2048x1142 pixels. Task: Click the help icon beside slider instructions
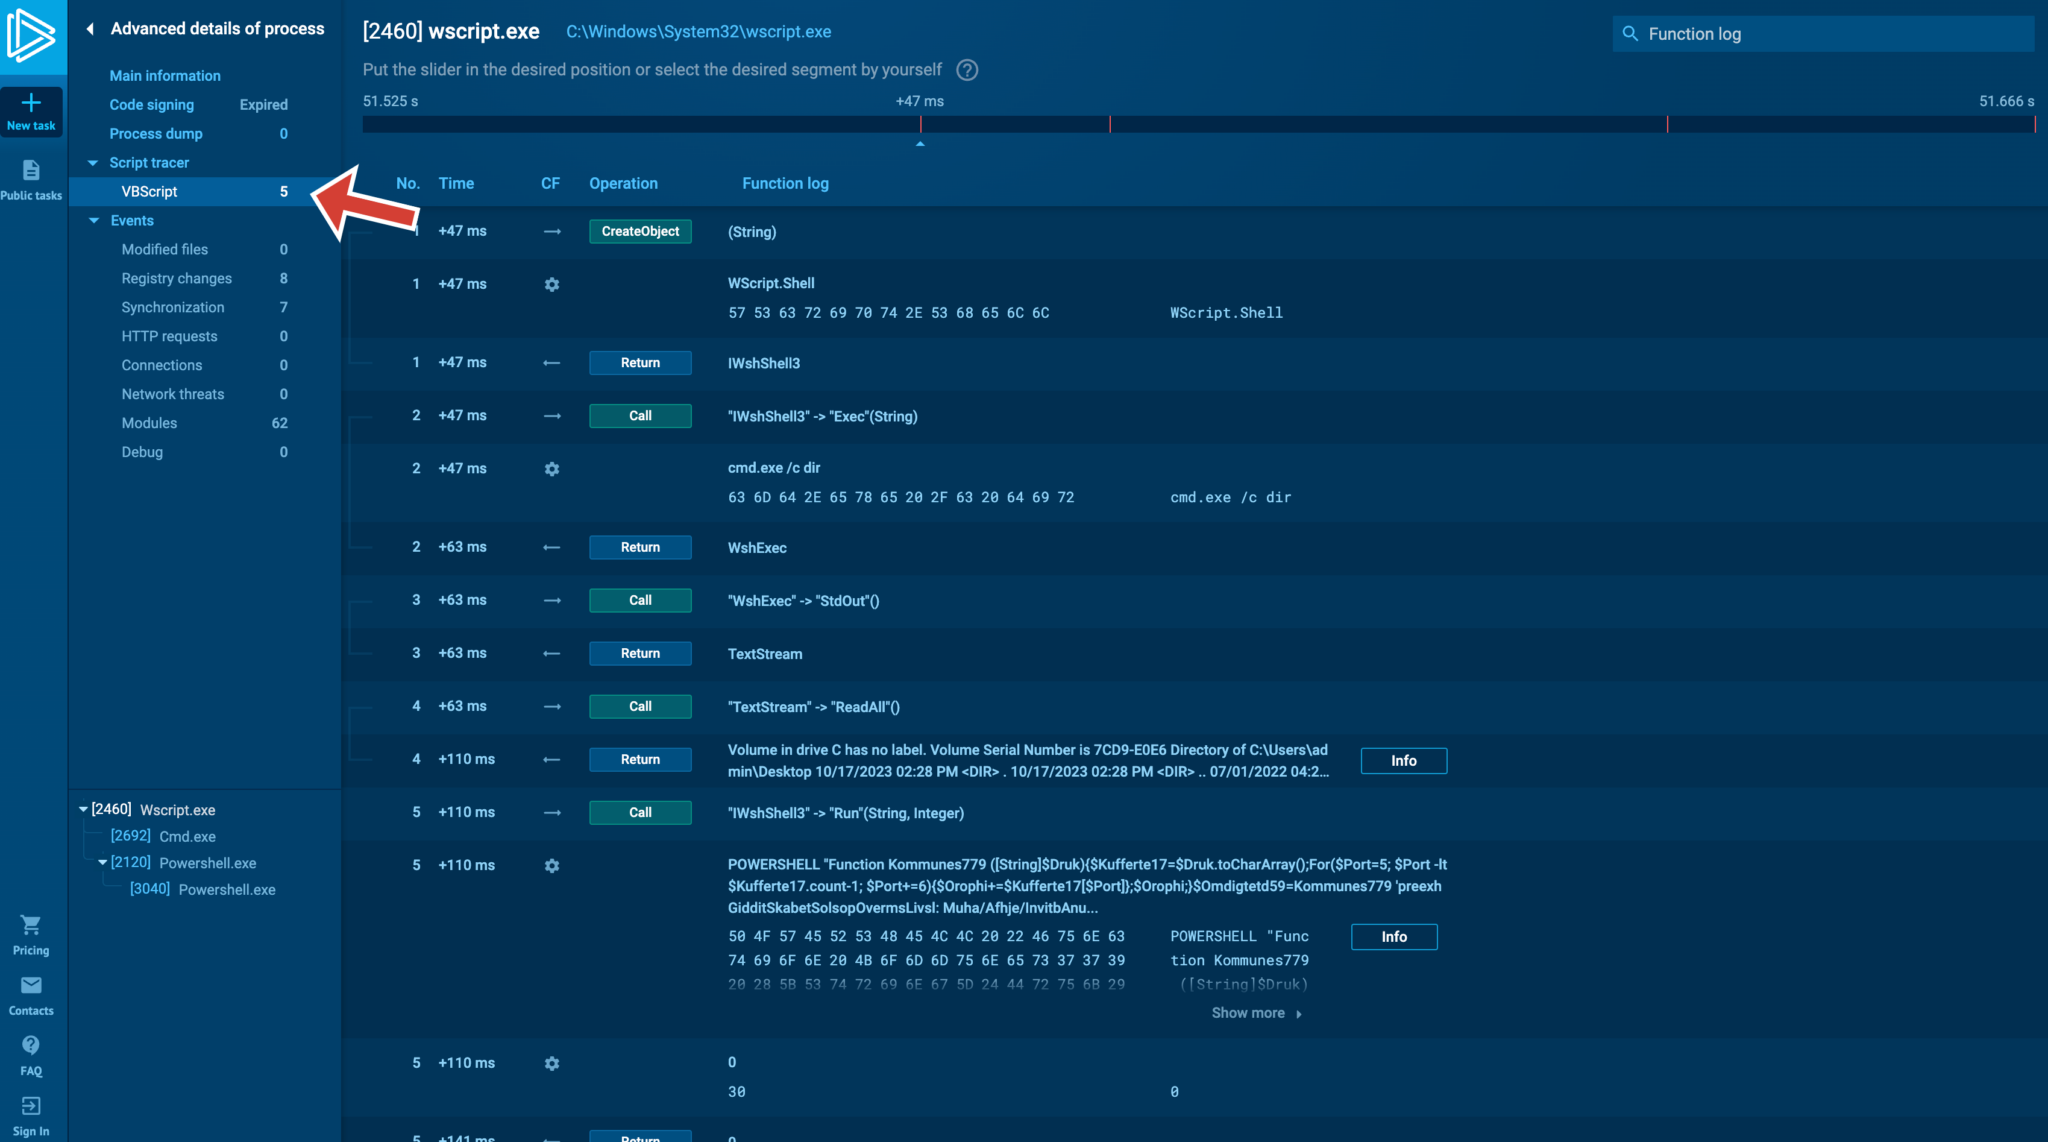coord(967,70)
